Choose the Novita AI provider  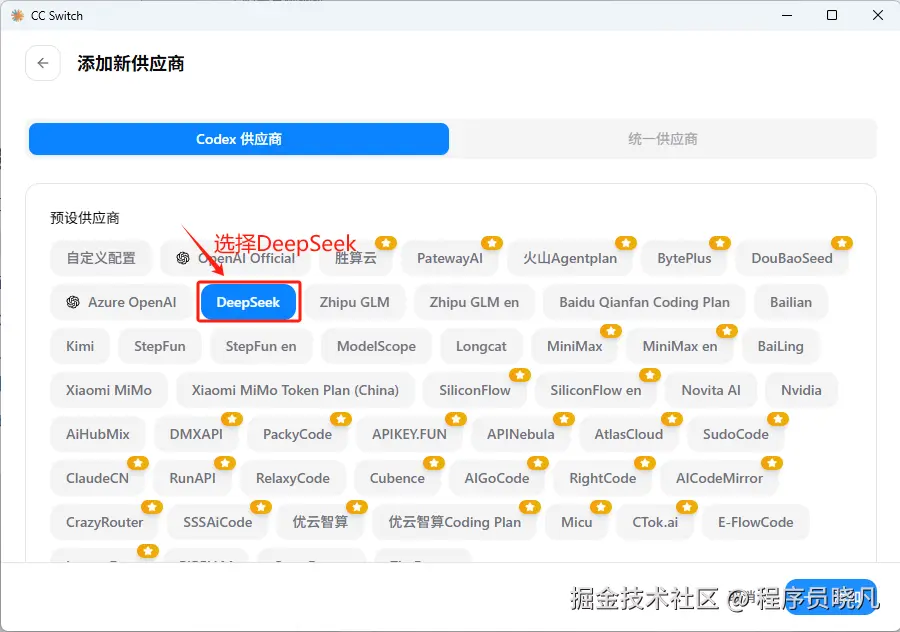click(711, 390)
